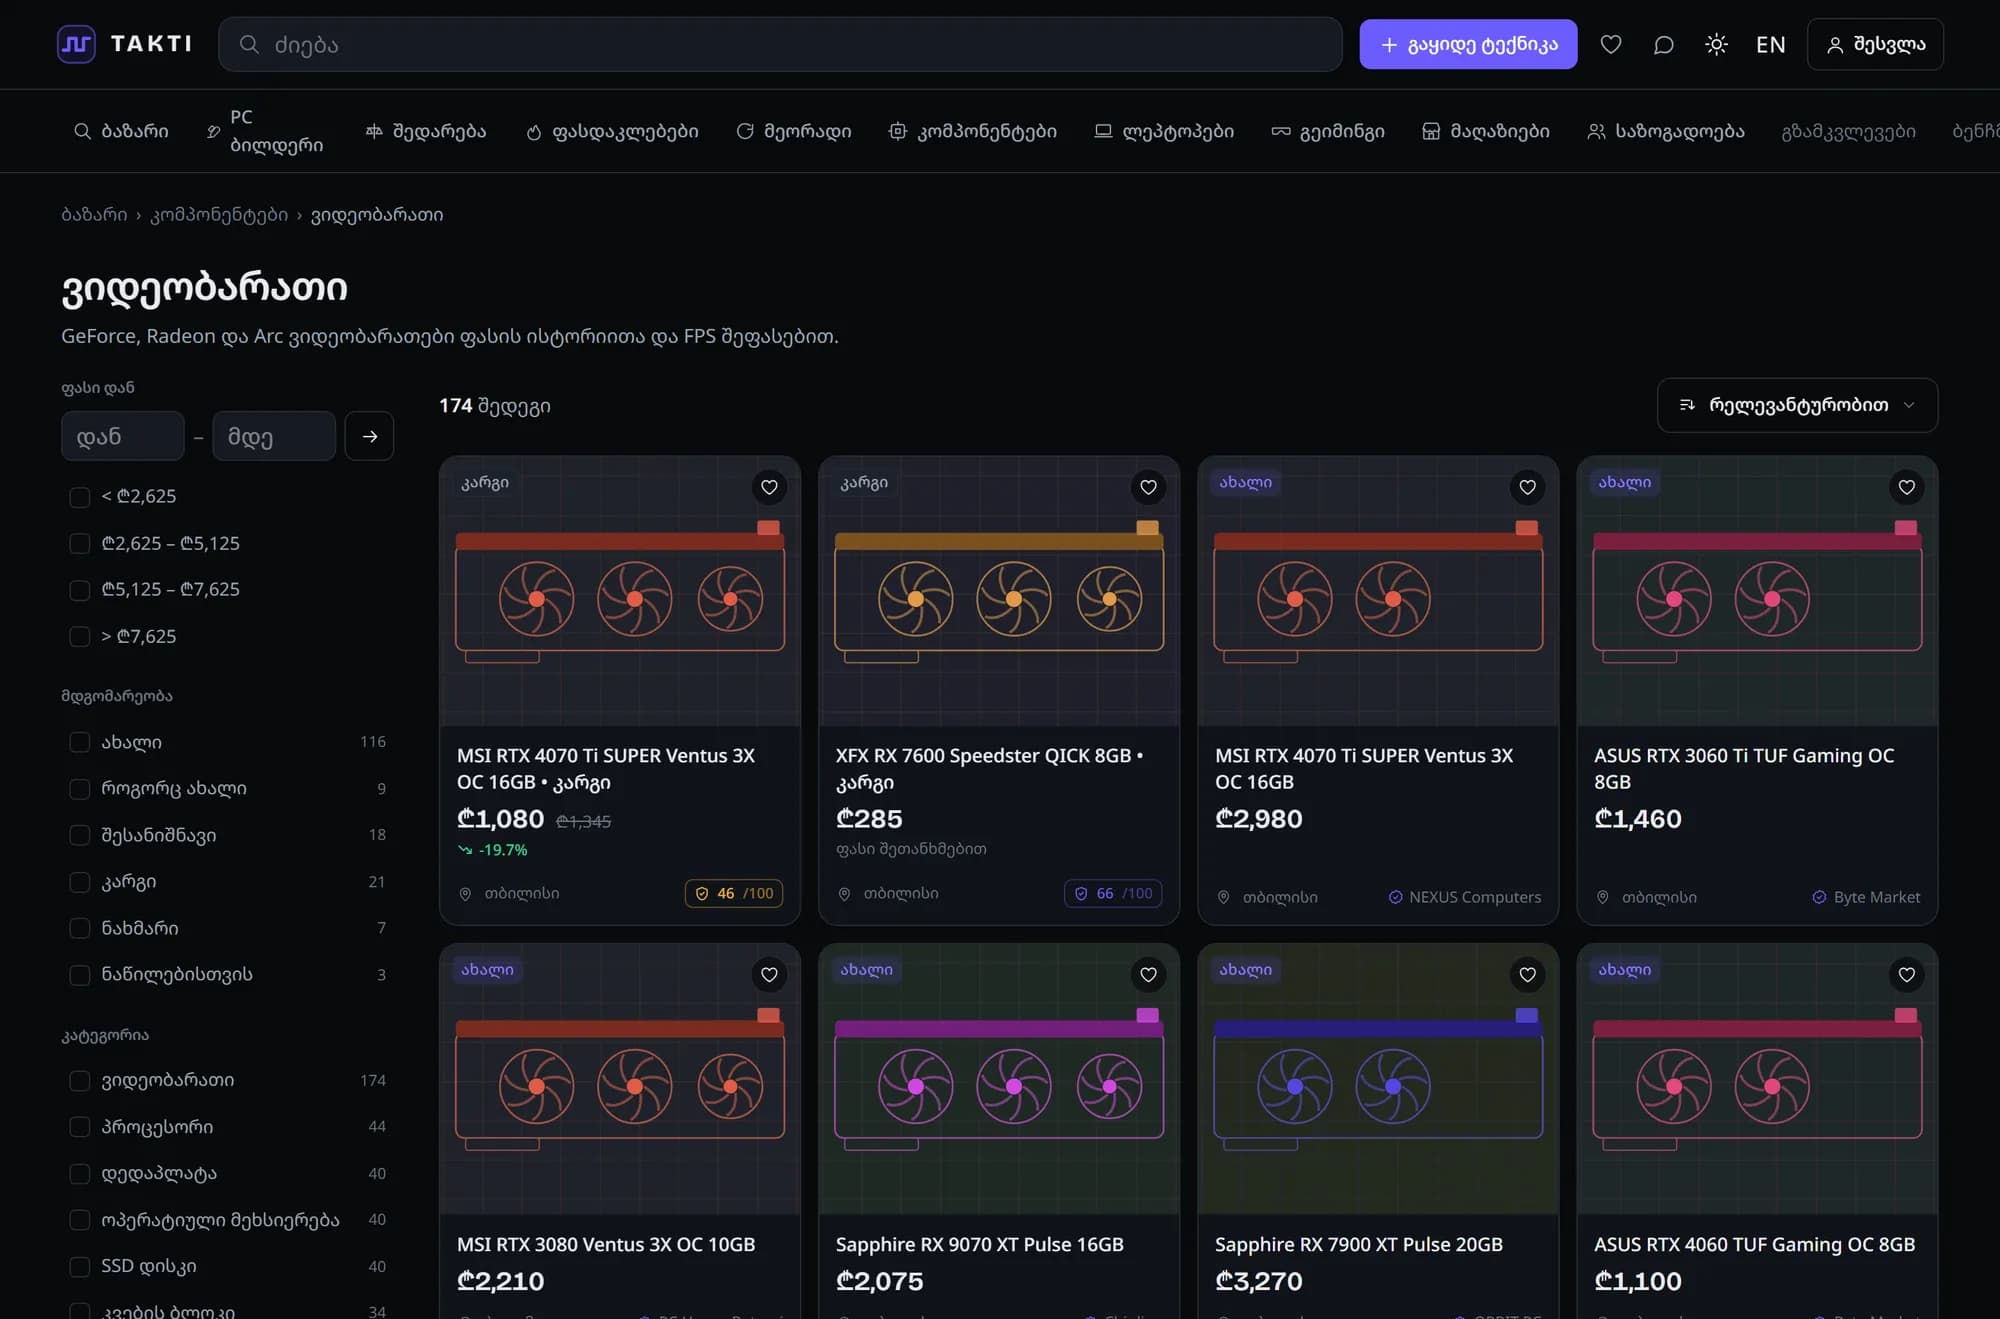Click the 46/100 score badge
The height and width of the screenshot is (1319, 2000).
click(734, 893)
